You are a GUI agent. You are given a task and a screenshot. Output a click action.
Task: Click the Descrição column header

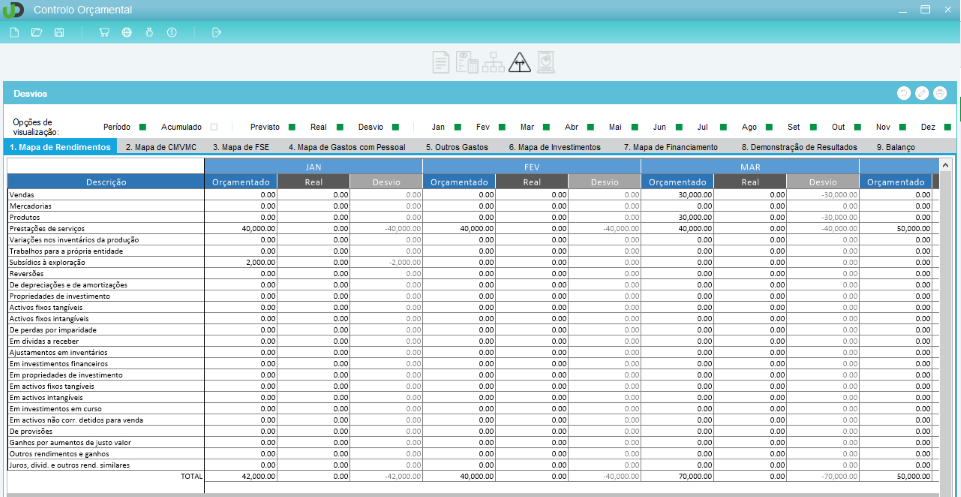pyautogui.click(x=106, y=181)
